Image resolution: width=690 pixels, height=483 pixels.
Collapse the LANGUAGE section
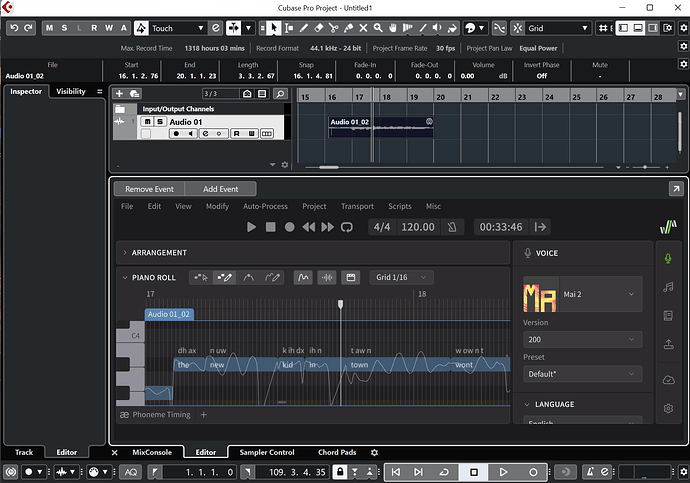[527, 404]
